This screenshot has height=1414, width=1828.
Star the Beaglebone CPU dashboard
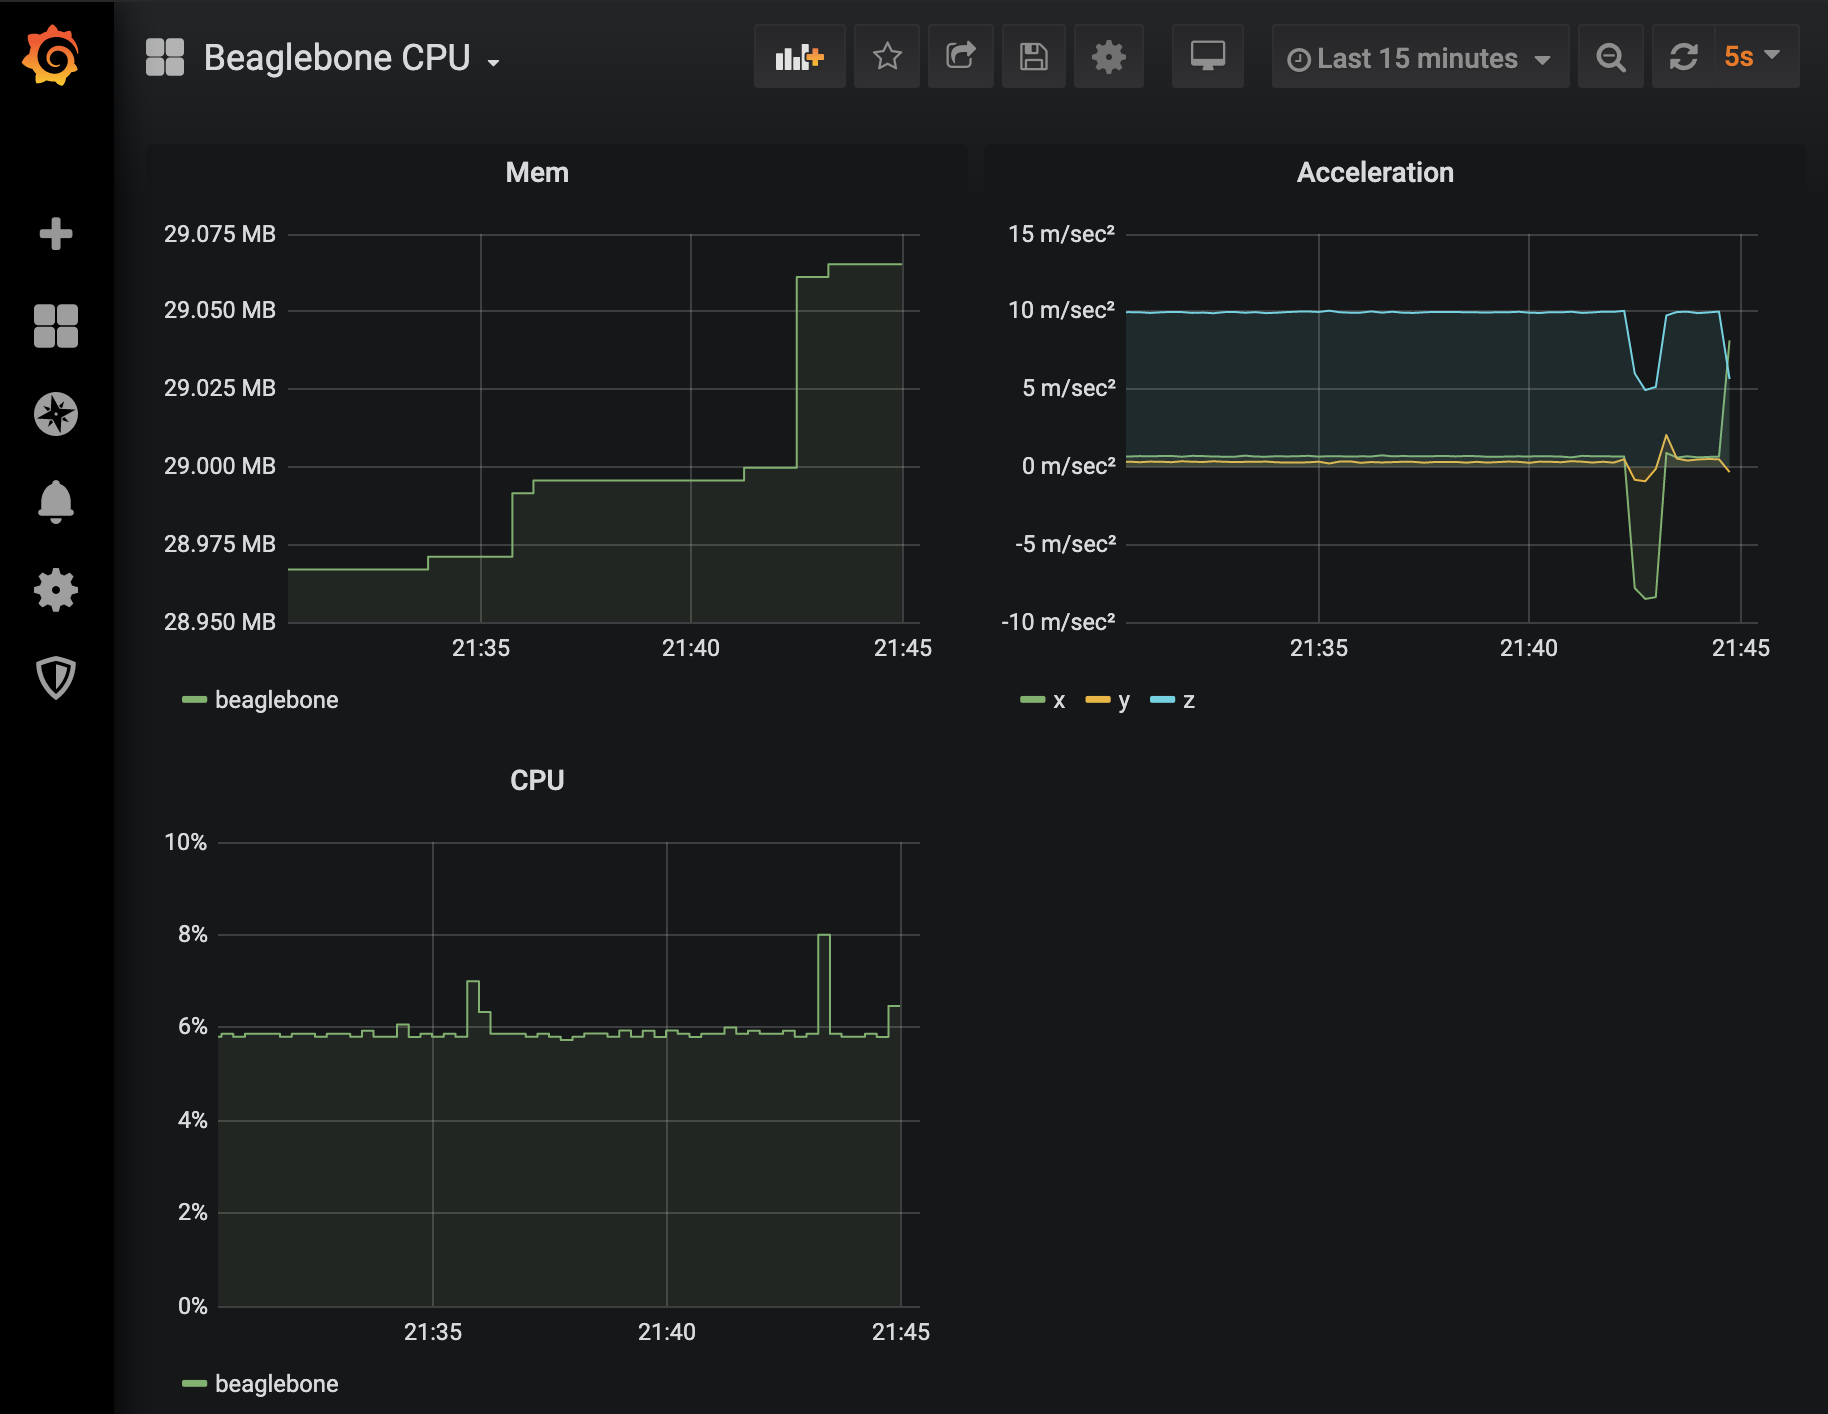[x=886, y=57]
